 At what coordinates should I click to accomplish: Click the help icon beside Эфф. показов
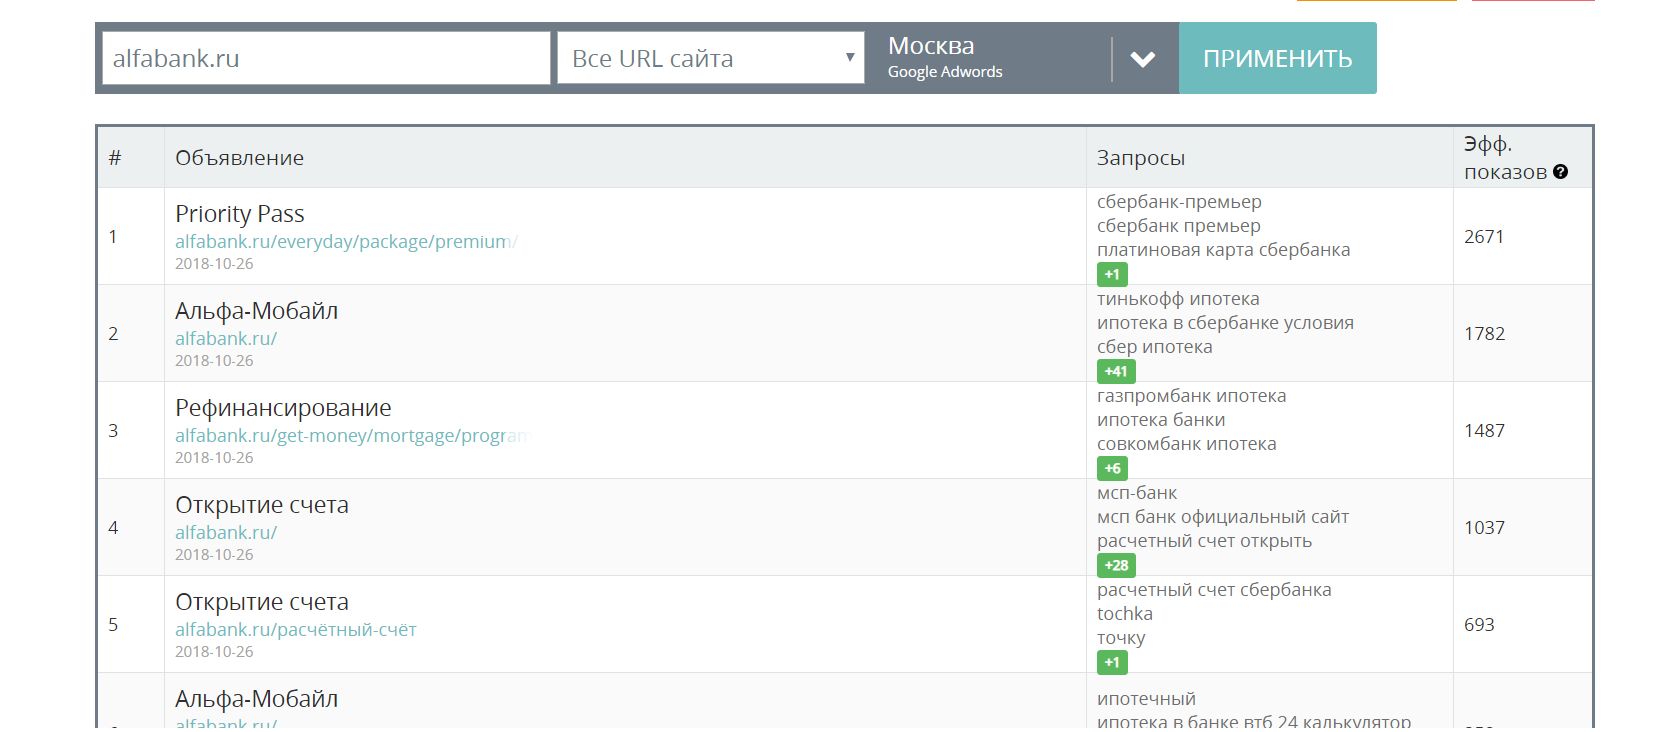[x=1560, y=172]
